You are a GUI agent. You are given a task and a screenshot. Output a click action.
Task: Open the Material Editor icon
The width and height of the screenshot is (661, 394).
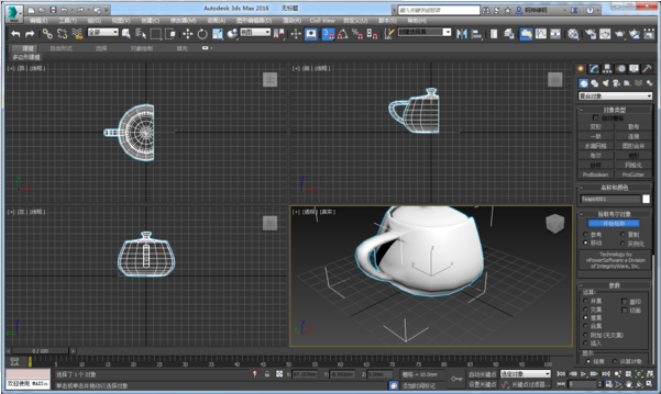click(572, 34)
